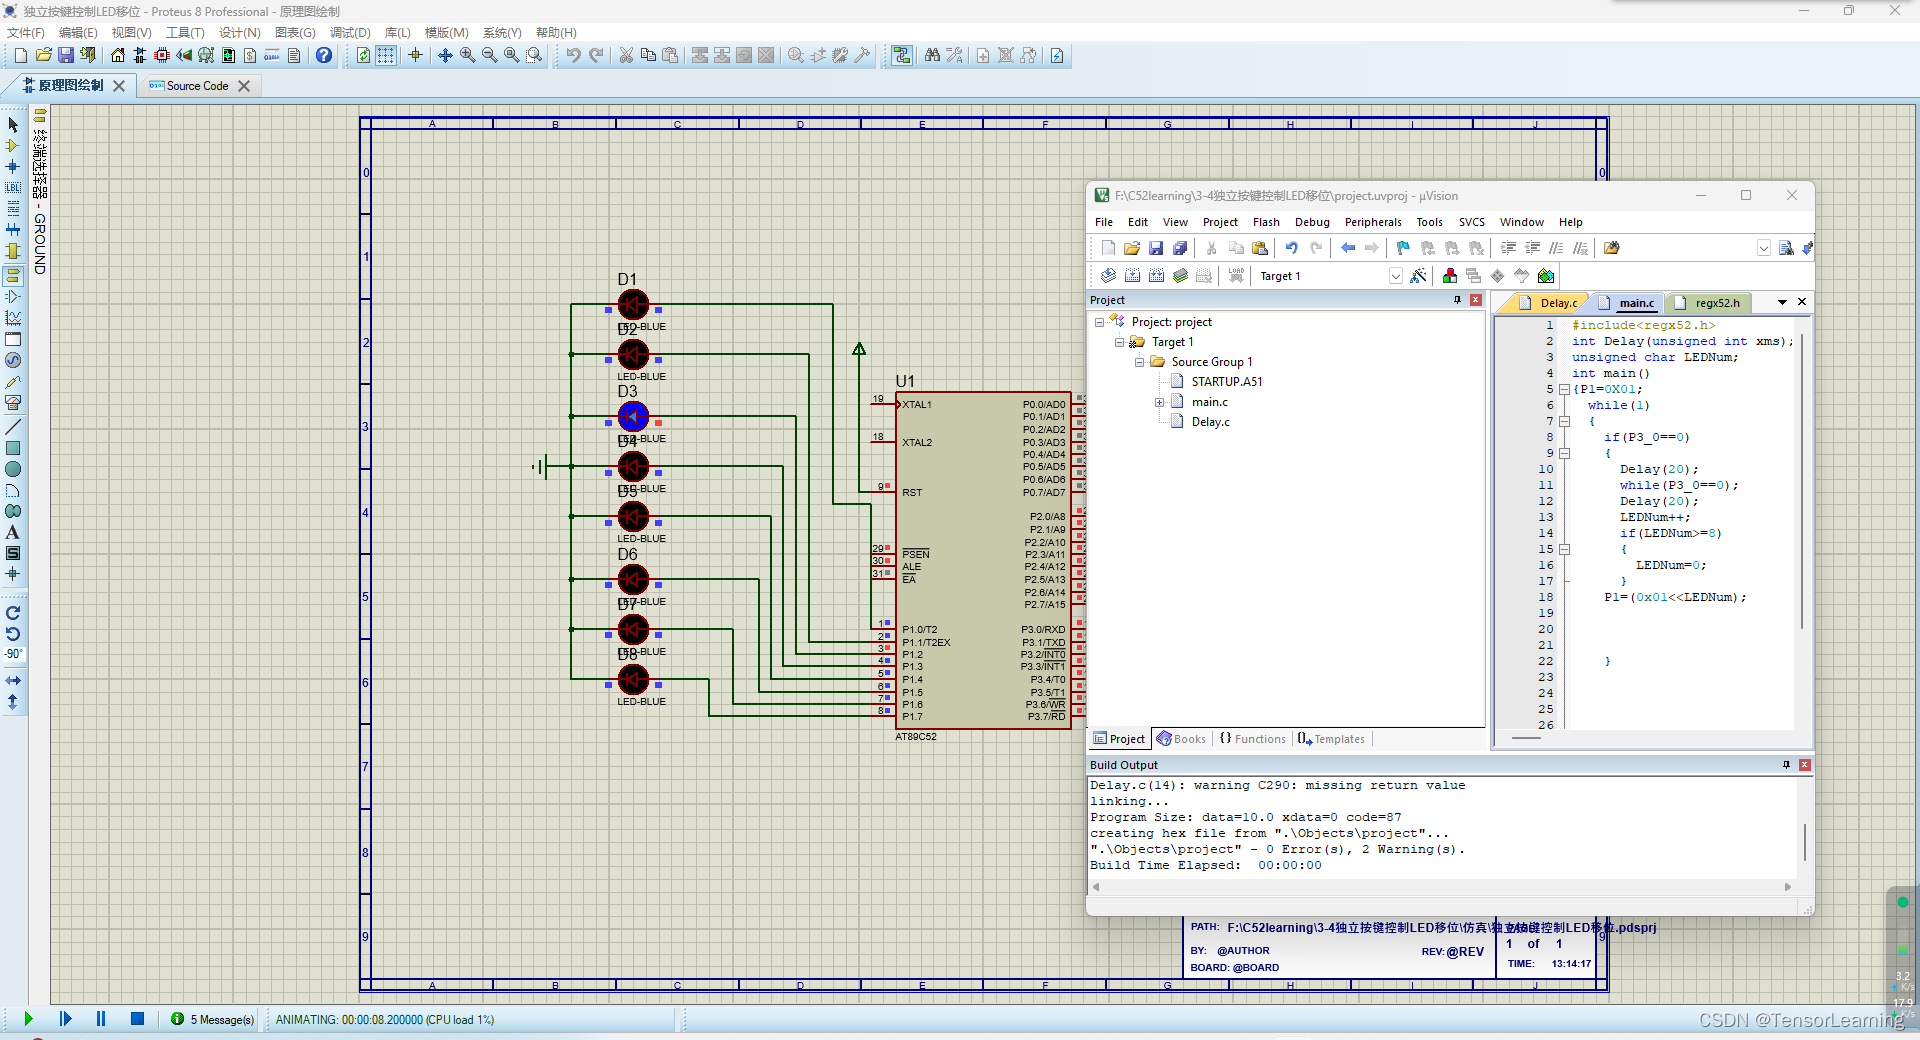Toggle the grid display in Proteus toolbar
The image size is (1920, 1040).
tap(386, 56)
